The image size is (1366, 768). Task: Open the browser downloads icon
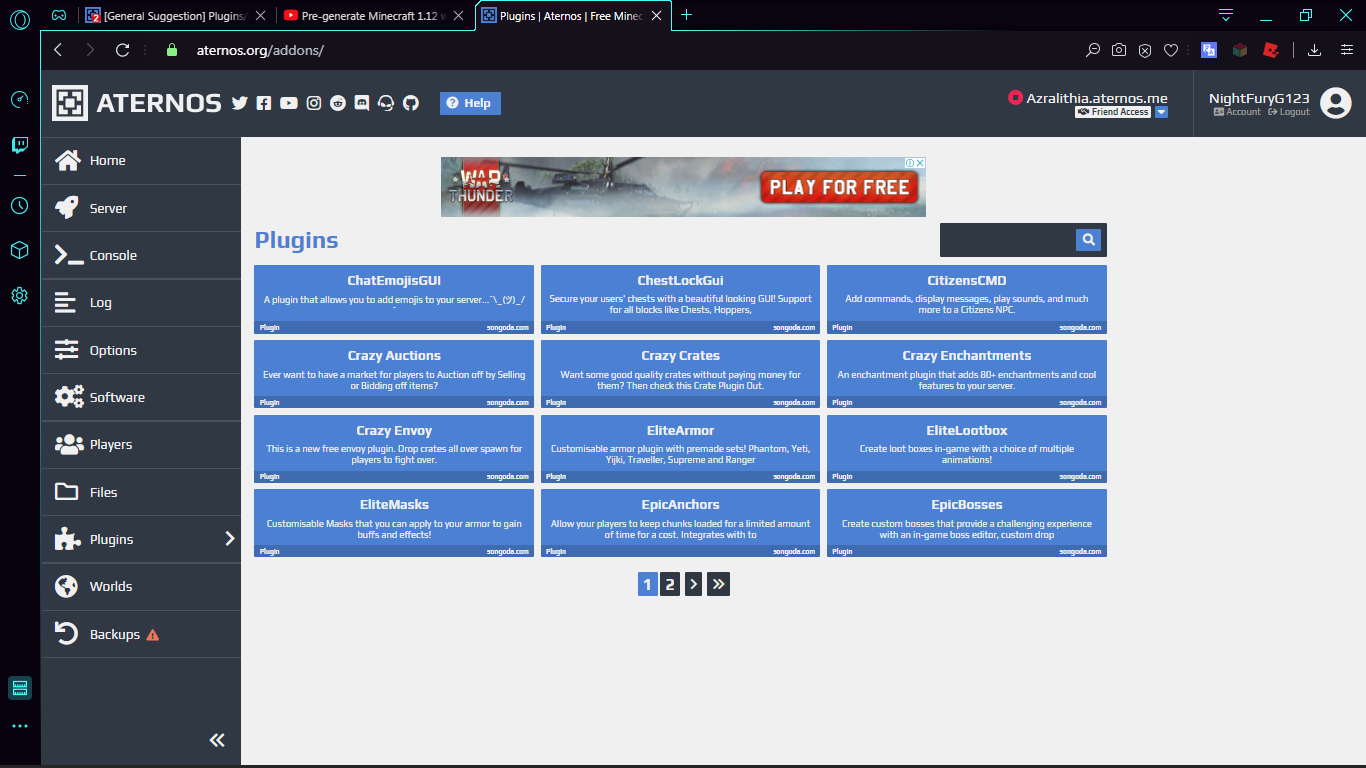pyautogui.click(x=1315, y=50)
